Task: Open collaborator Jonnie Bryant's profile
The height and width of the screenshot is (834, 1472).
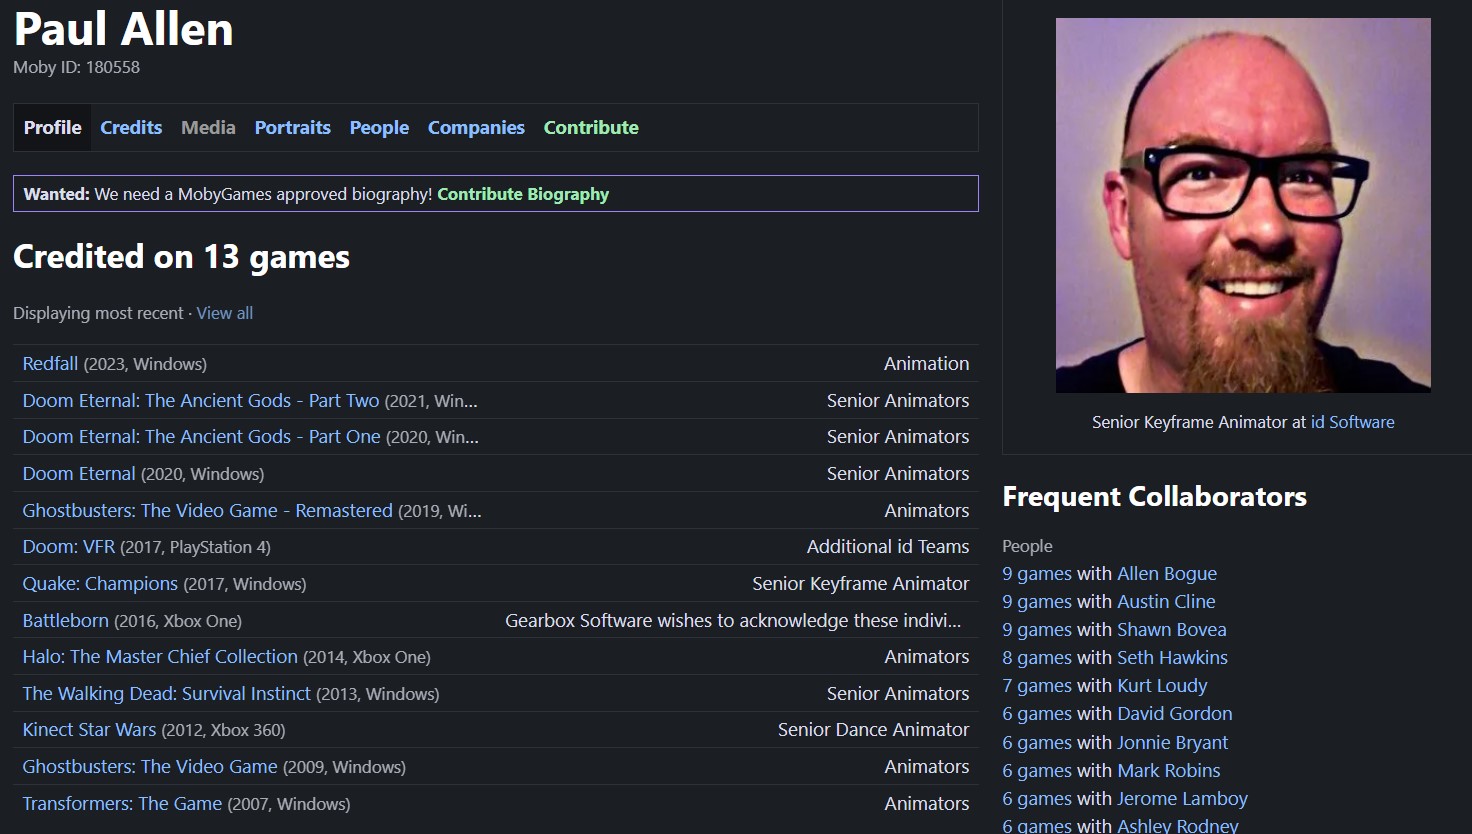Action: point(1173,743)
